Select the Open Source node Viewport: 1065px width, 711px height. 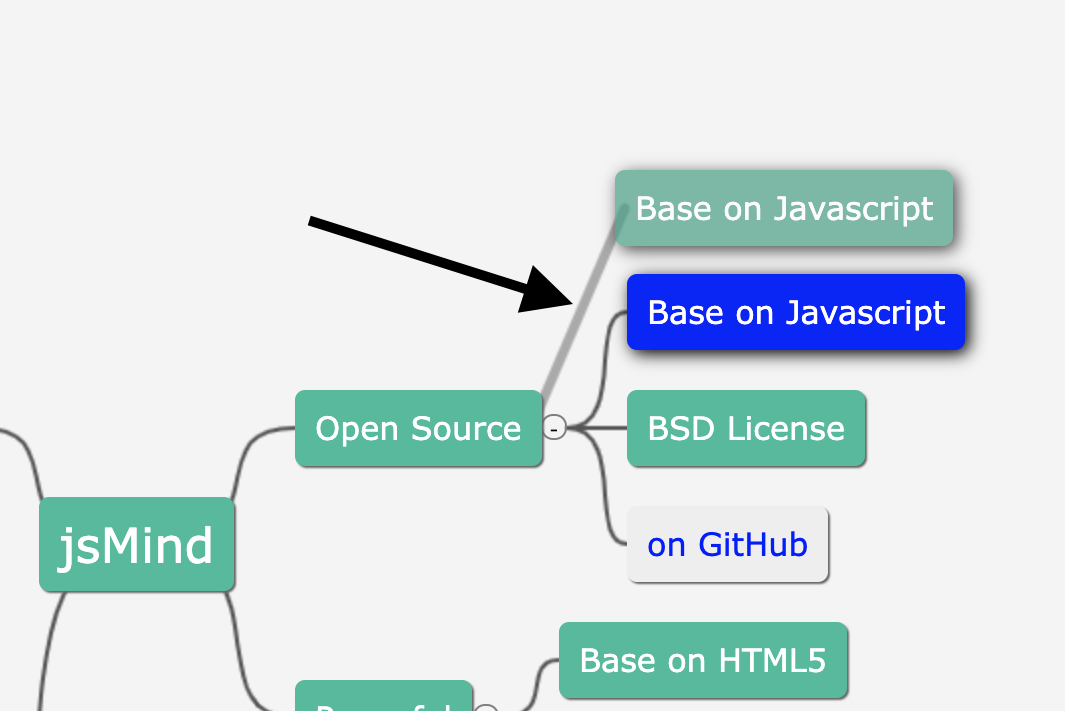418,428
